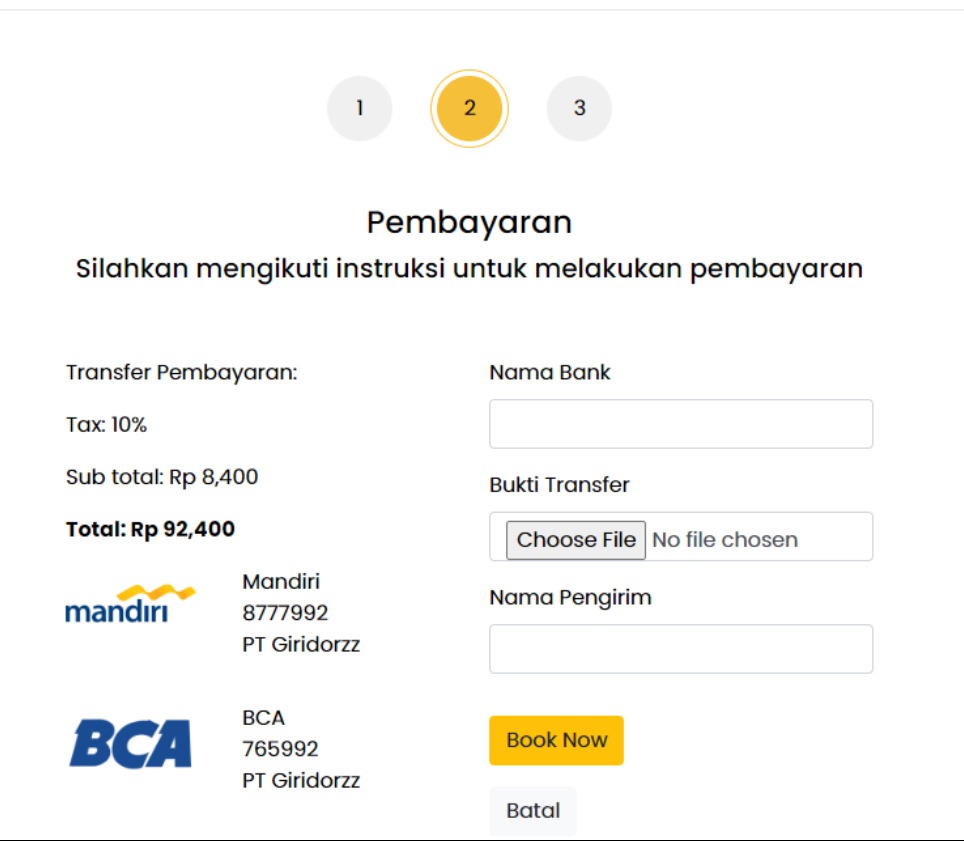
Task: Click the No file chosen area
Action: 724,538
